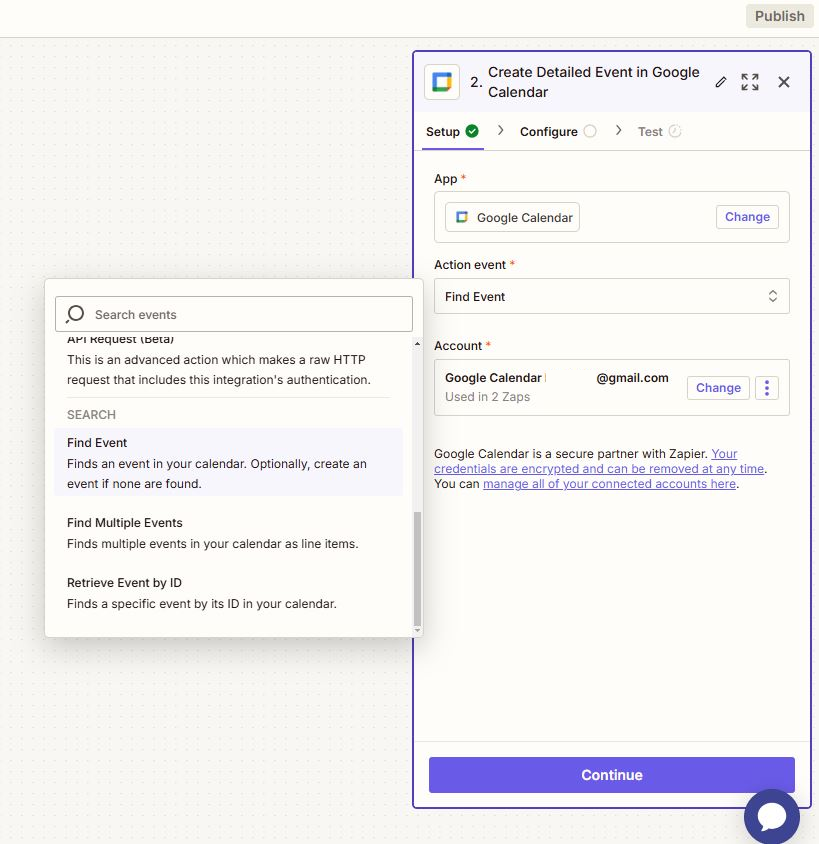Screen dimensions: 819x844
Task: Switch to the Setup tab
Action: point(452,131)
